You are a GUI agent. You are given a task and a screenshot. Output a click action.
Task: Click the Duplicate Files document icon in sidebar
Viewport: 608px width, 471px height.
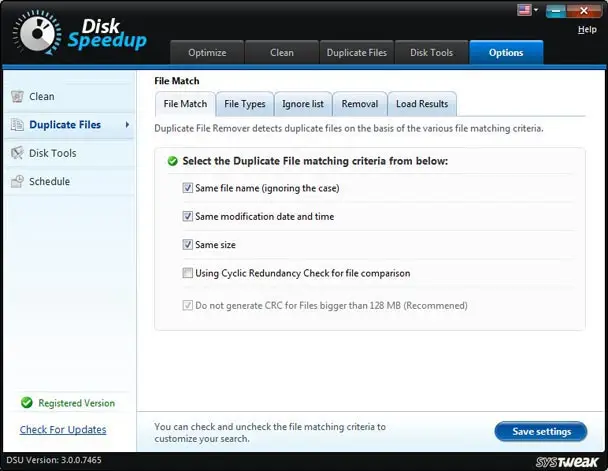pos(17,124)
